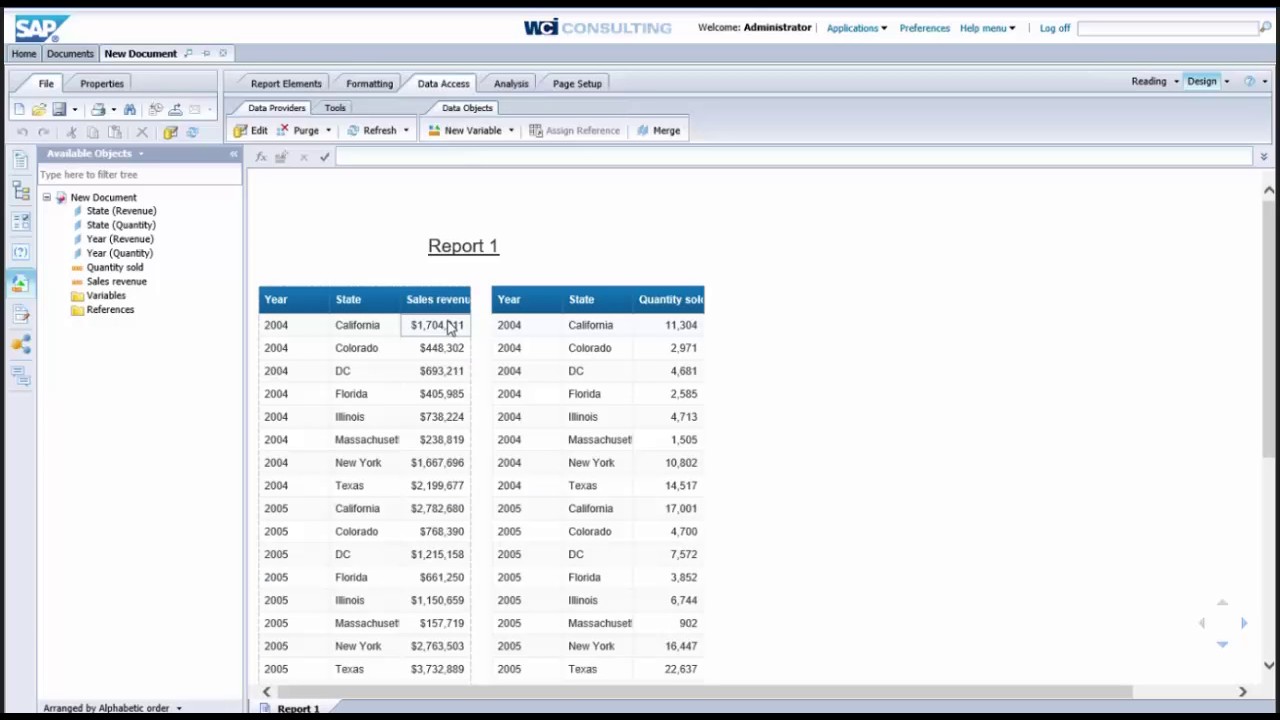Viewport: 1280px width, 720px height.
Task: Click the Log off link
Action: [1055, 28]
